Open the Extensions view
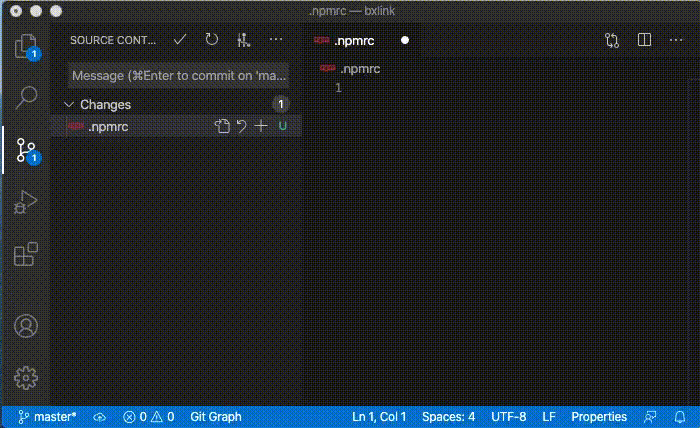The height and width of the screenshot is (428, 700). point(26,254)
